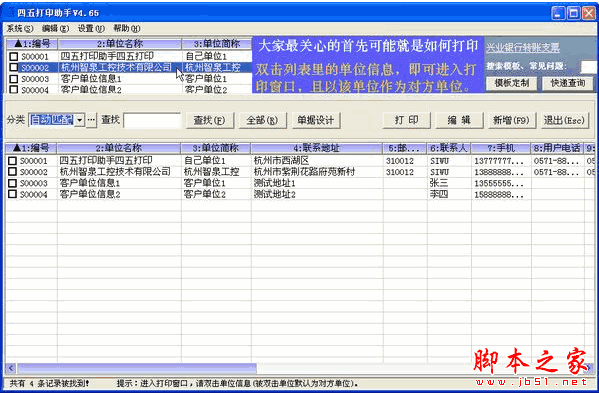
Task: Focus the 搜索模板、常见问题 input box
Action: (x=589, y=67)
